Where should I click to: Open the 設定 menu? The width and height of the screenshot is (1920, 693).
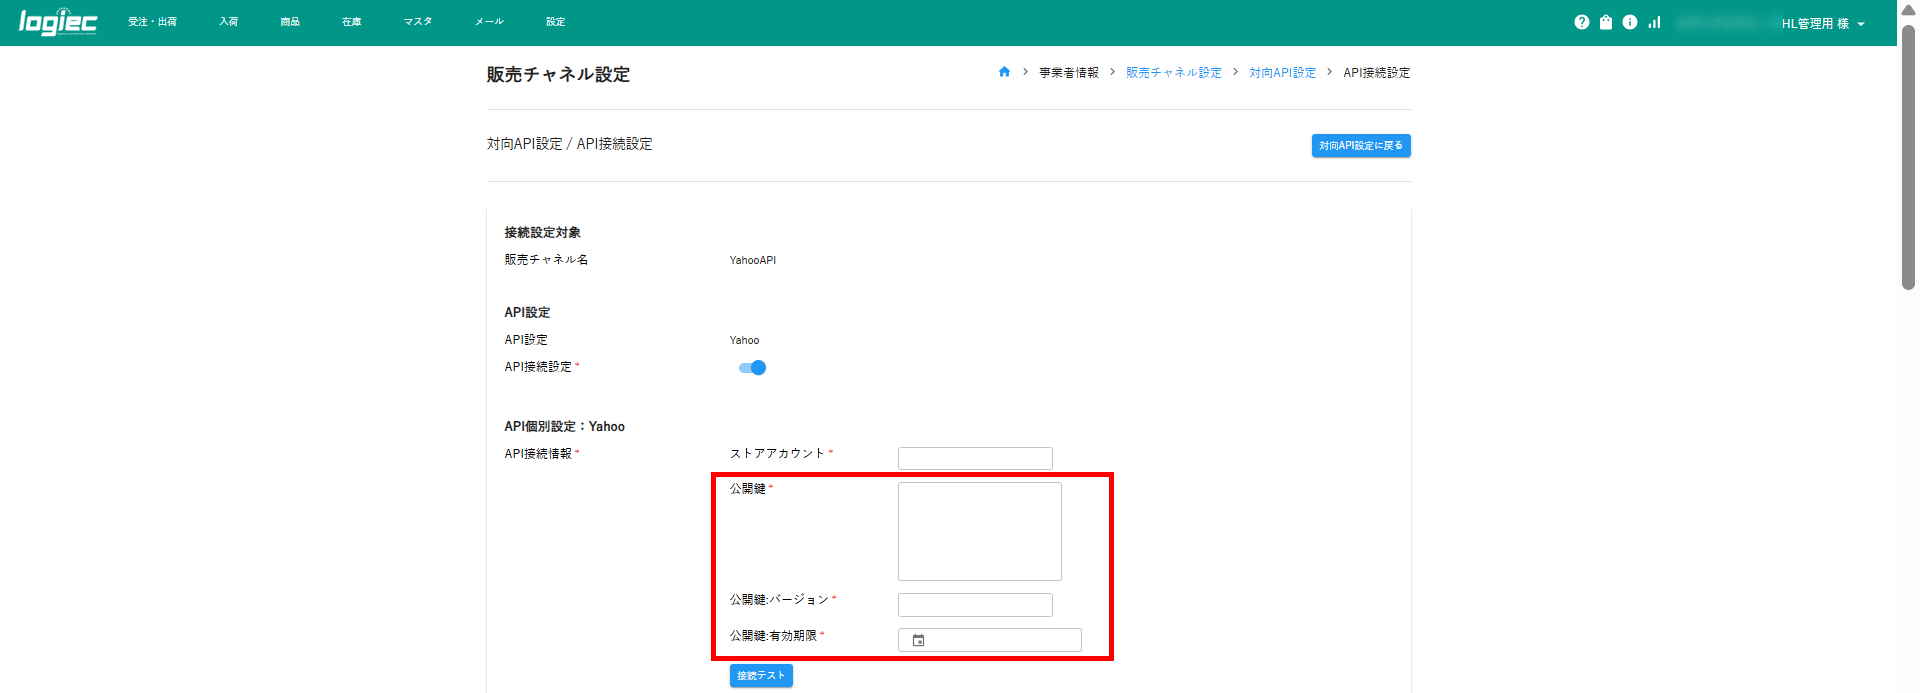(555, 22)
